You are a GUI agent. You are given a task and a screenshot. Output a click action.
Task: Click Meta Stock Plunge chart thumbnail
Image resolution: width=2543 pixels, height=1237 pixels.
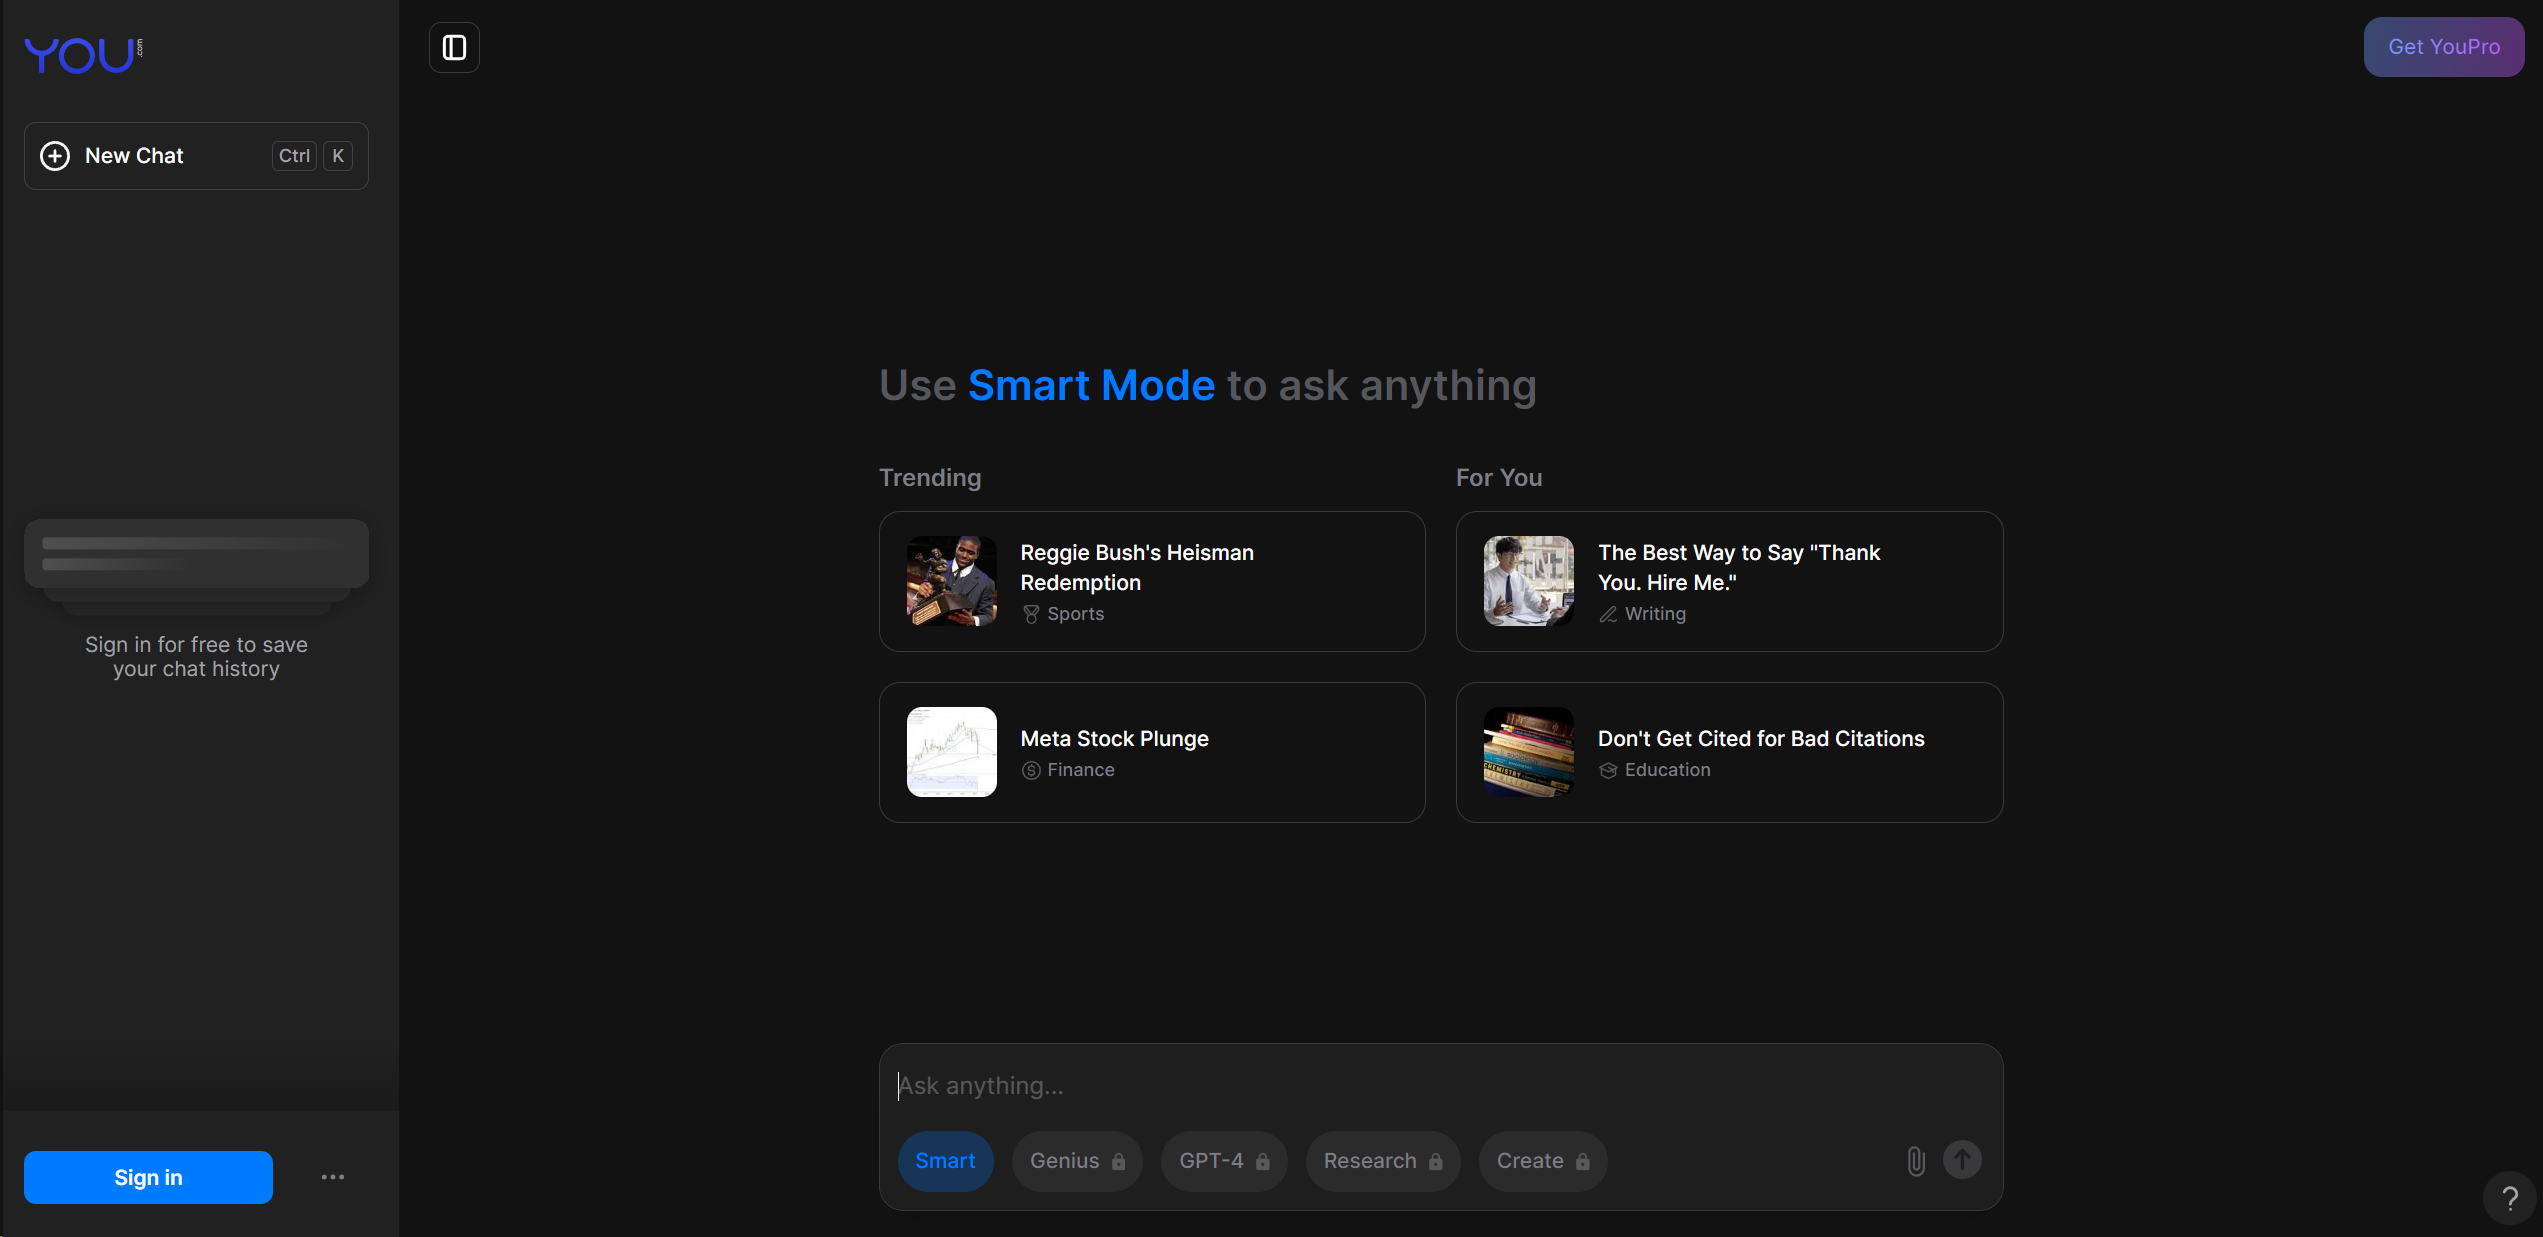[x=951, y=752]
